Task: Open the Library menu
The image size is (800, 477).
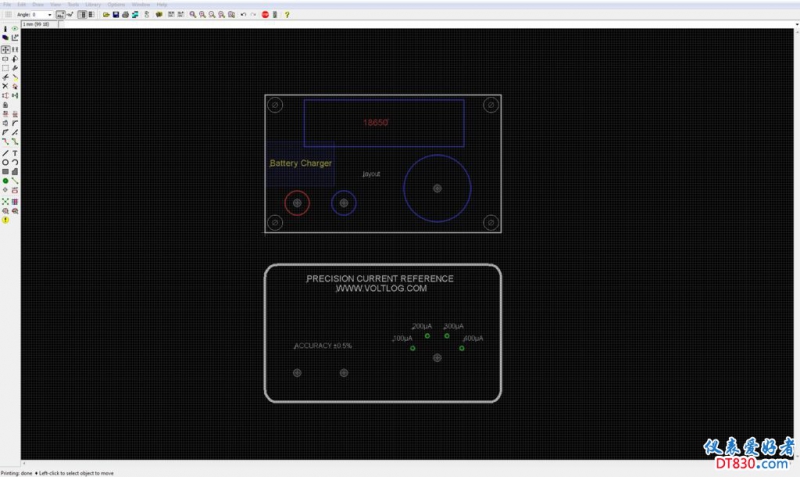Action: point(92,4)
